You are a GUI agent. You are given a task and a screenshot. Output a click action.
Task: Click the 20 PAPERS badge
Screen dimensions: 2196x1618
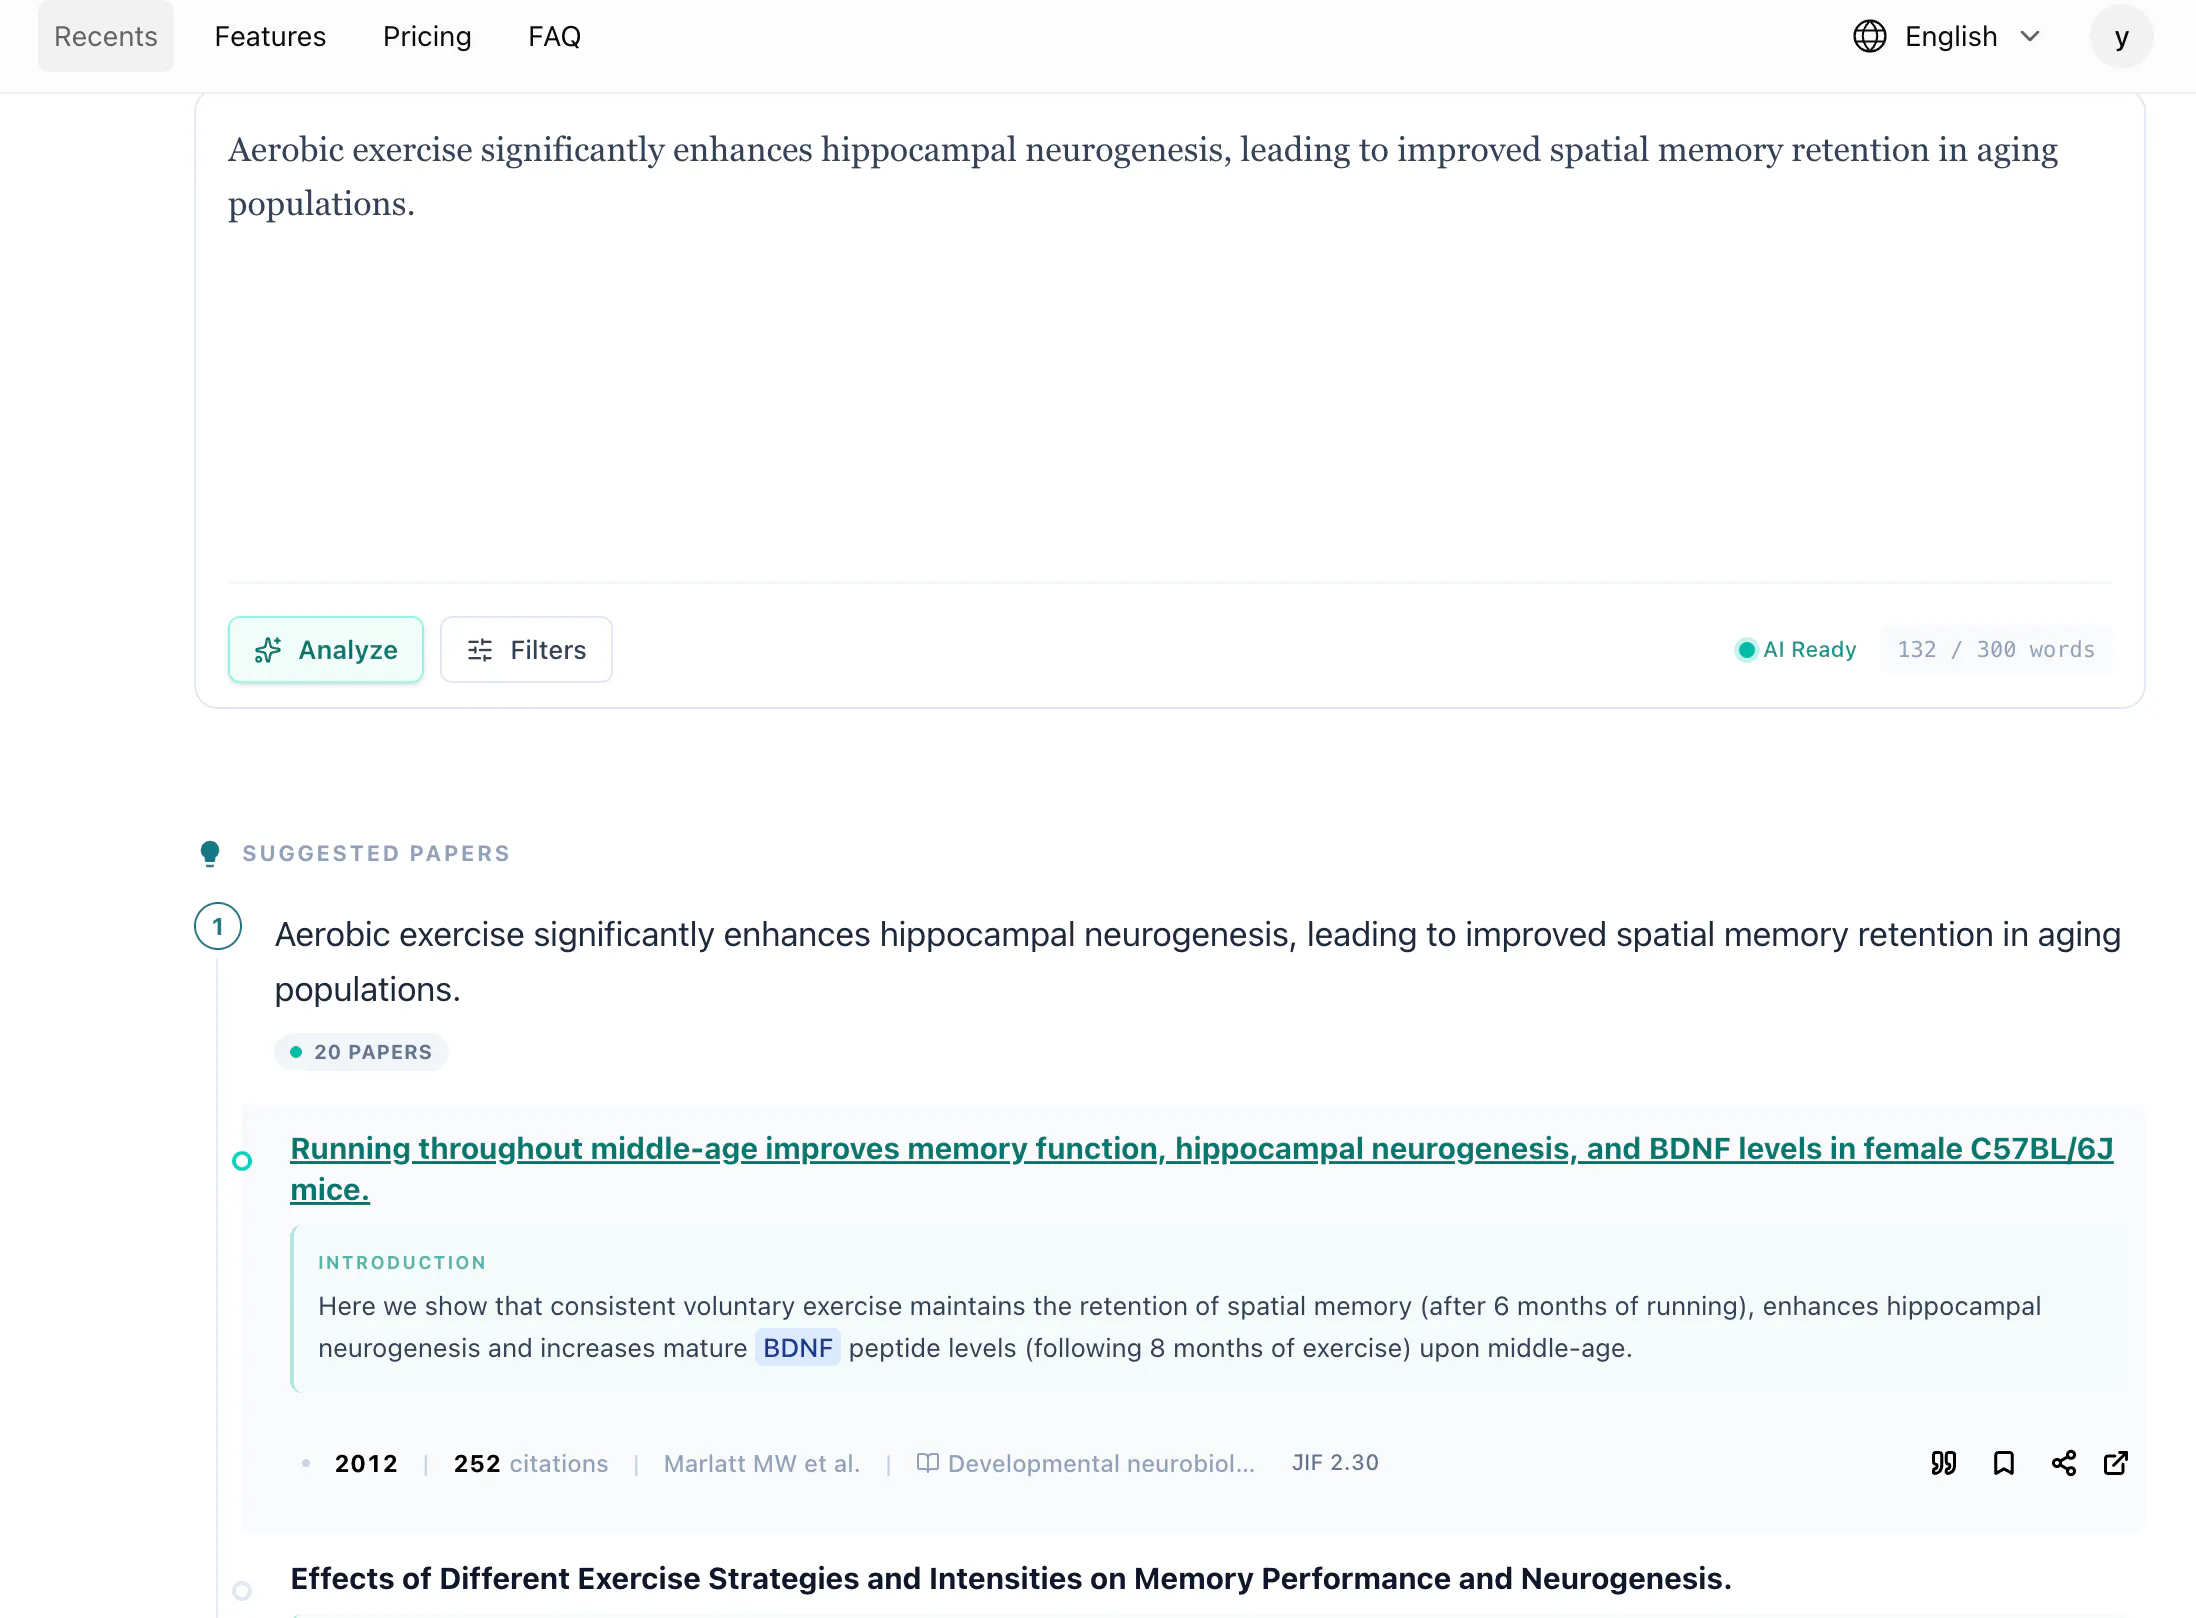click(x=361, y=1052)
